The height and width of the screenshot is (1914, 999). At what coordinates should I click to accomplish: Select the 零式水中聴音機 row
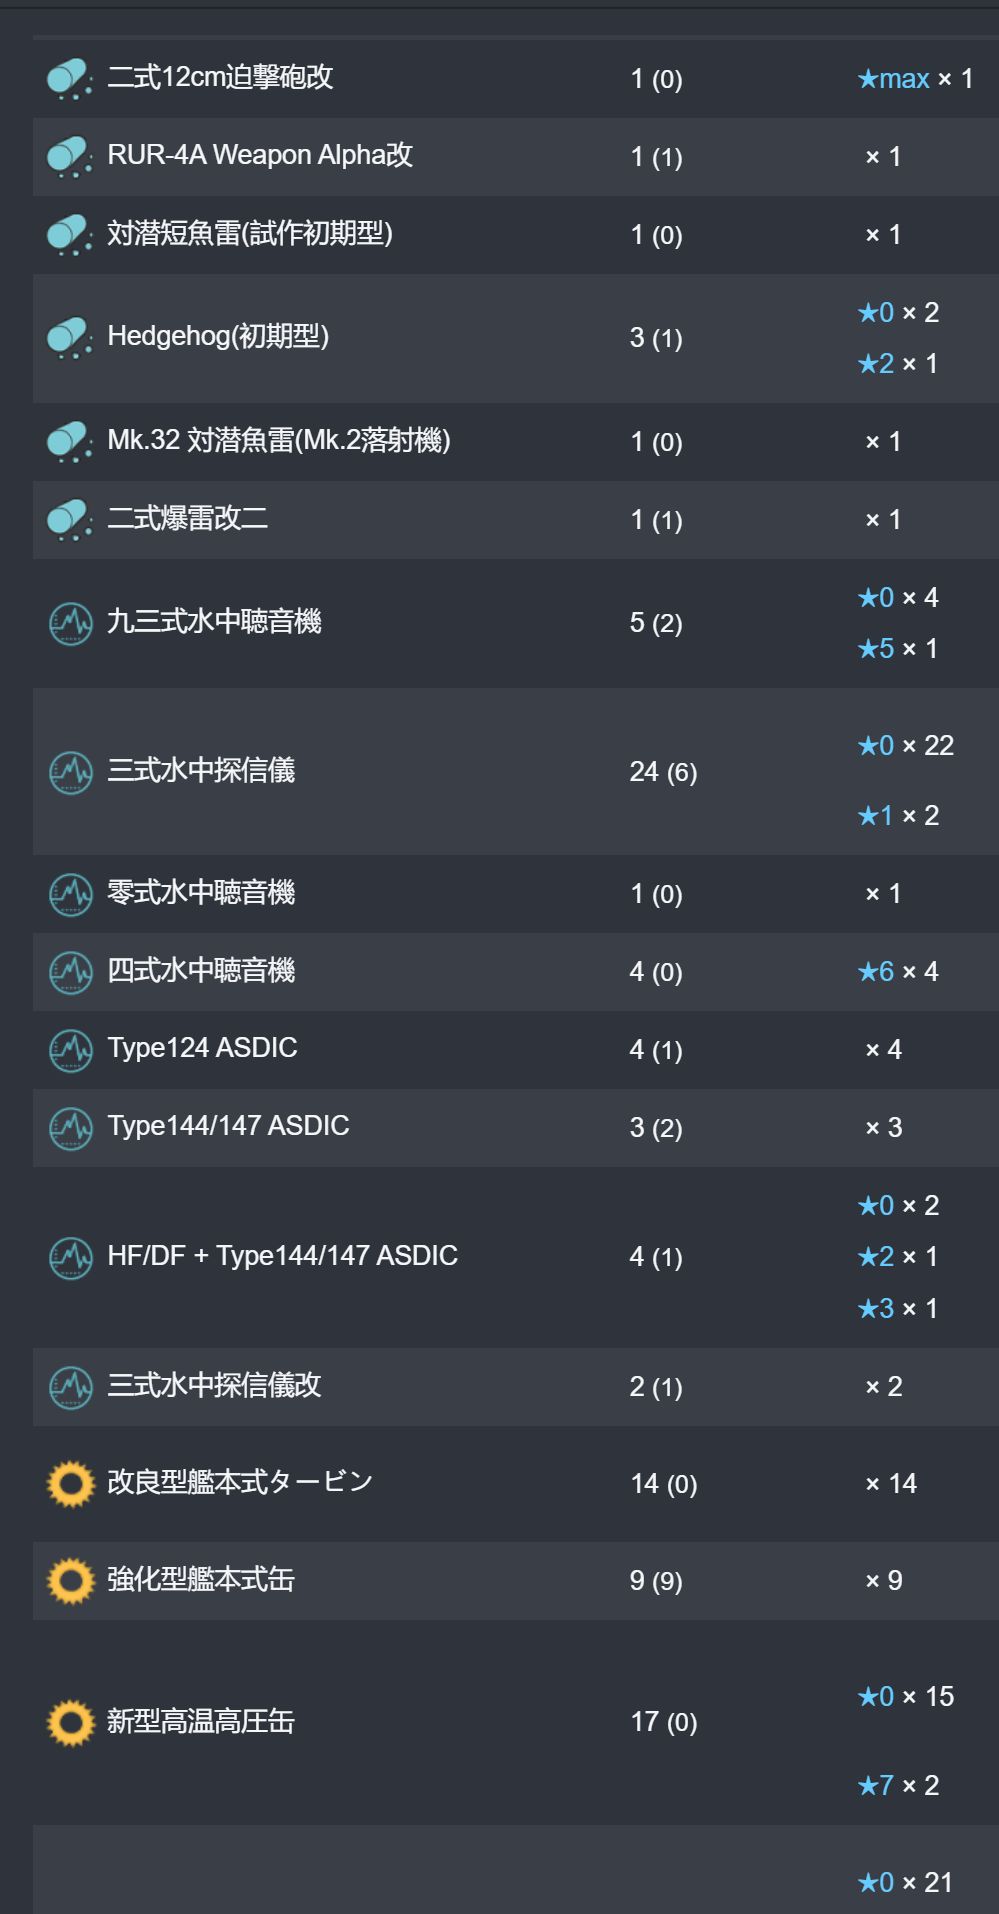(516, 893)
